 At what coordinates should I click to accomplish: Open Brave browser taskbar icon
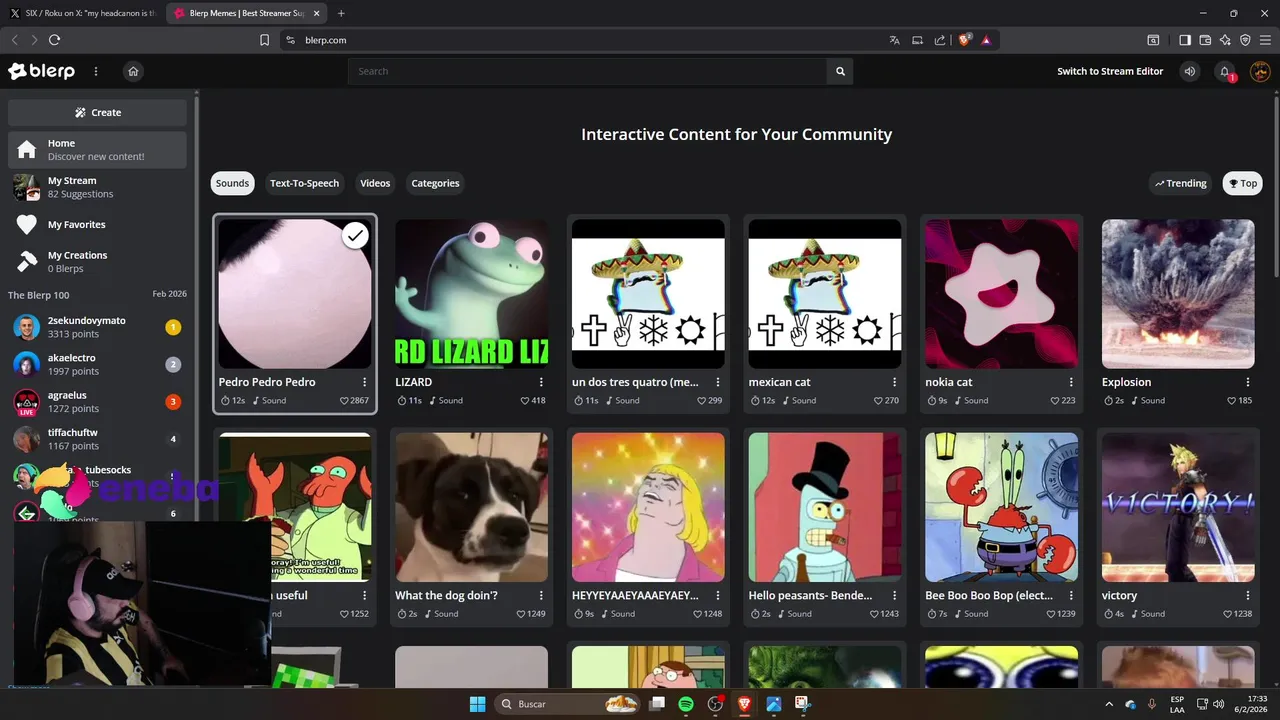coord(745,704)
